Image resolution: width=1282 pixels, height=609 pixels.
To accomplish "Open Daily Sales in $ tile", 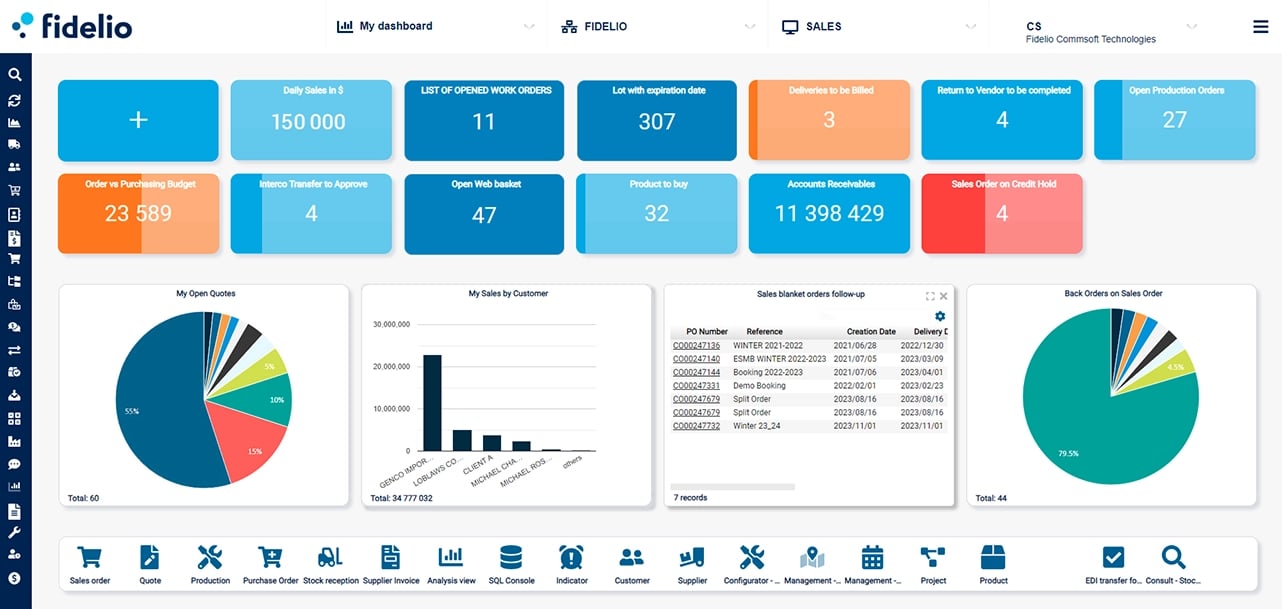I will 311,120.
